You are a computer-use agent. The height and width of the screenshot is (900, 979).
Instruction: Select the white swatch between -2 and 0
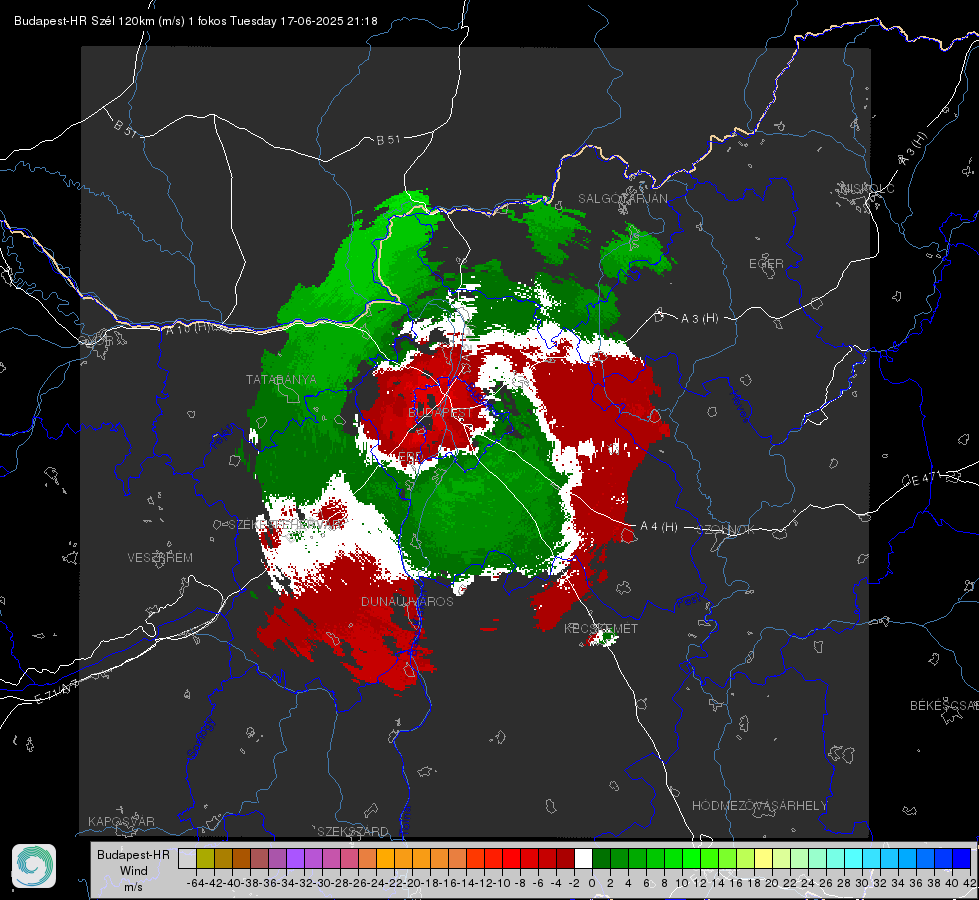(583, 858)
